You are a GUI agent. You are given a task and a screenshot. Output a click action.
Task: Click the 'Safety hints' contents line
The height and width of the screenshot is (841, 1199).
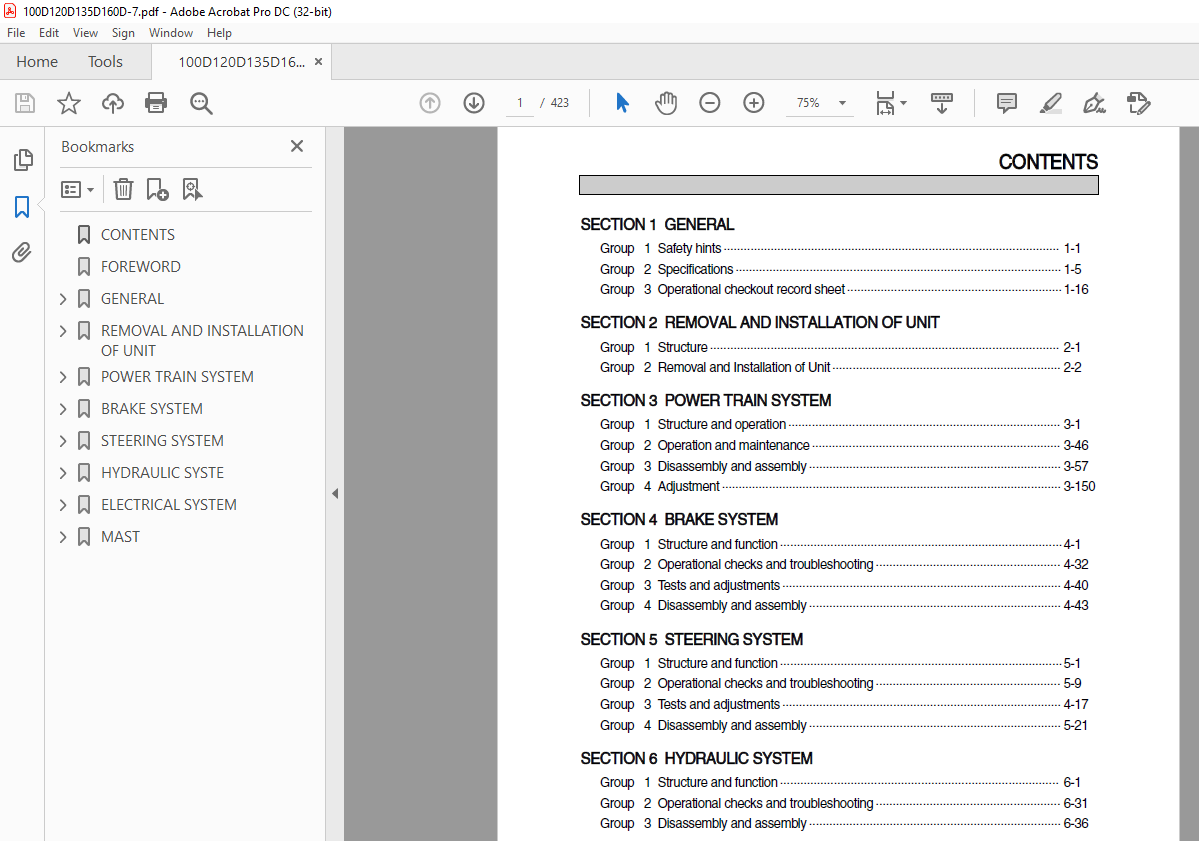840,248
